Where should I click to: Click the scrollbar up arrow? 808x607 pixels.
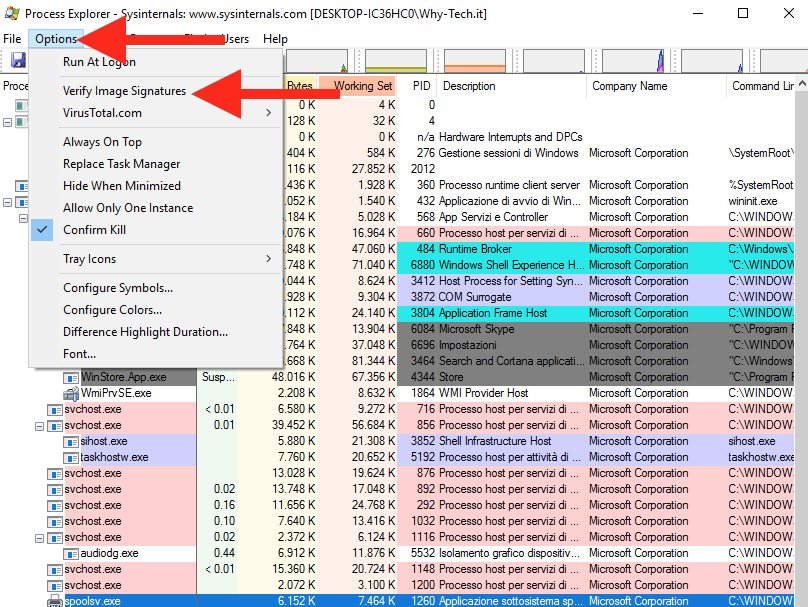[x=802, y=84]
